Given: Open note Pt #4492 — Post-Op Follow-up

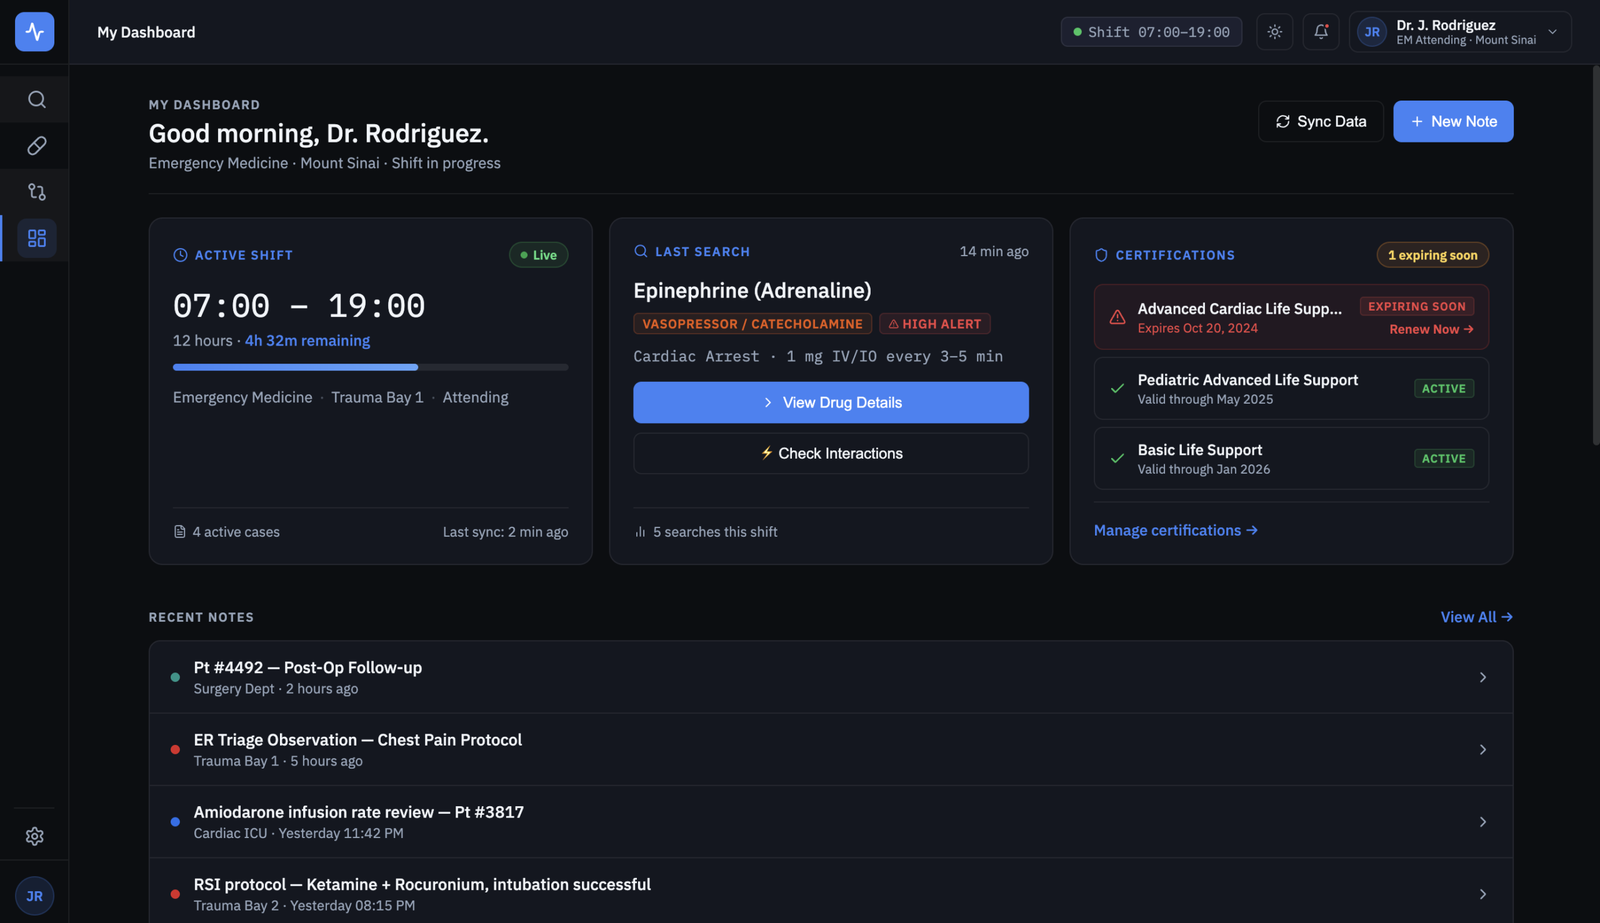Looking at the screenshot, I should tap(830, 677).
